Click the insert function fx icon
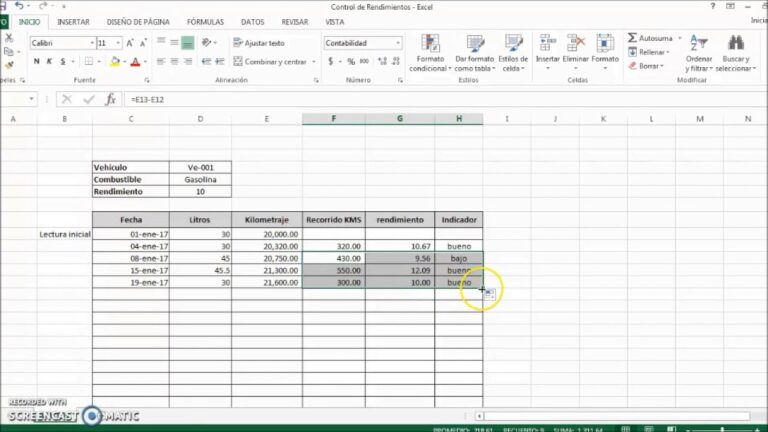Viewport: 768px width, 432px height. click(x=111, y=99)
